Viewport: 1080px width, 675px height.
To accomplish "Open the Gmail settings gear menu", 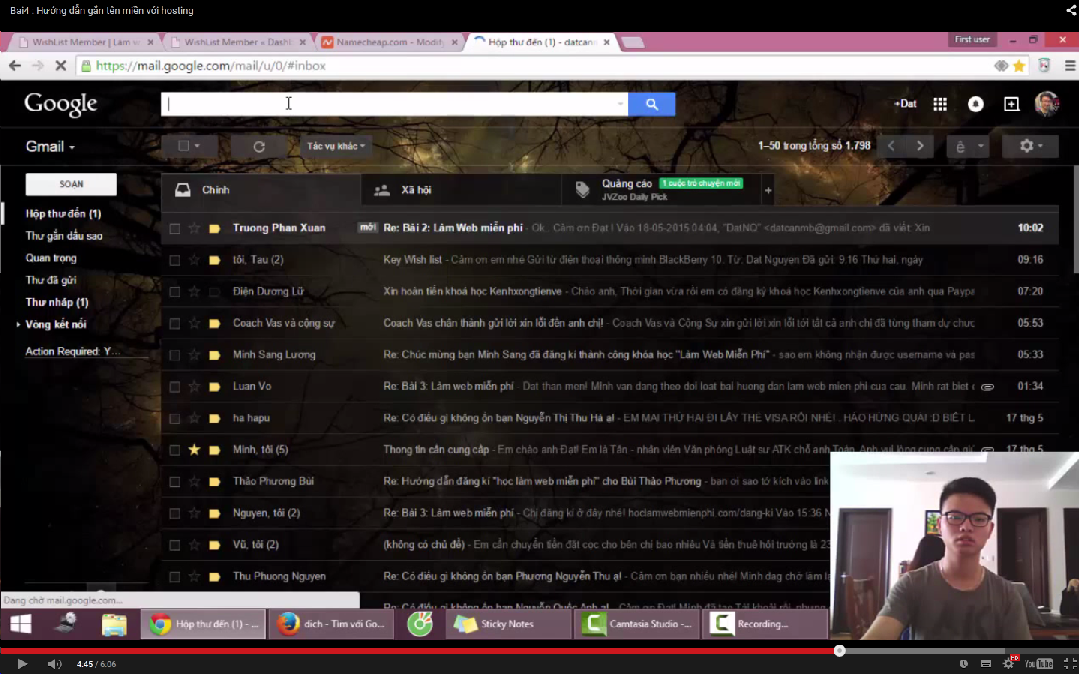I will click(x=1030, y=146).
